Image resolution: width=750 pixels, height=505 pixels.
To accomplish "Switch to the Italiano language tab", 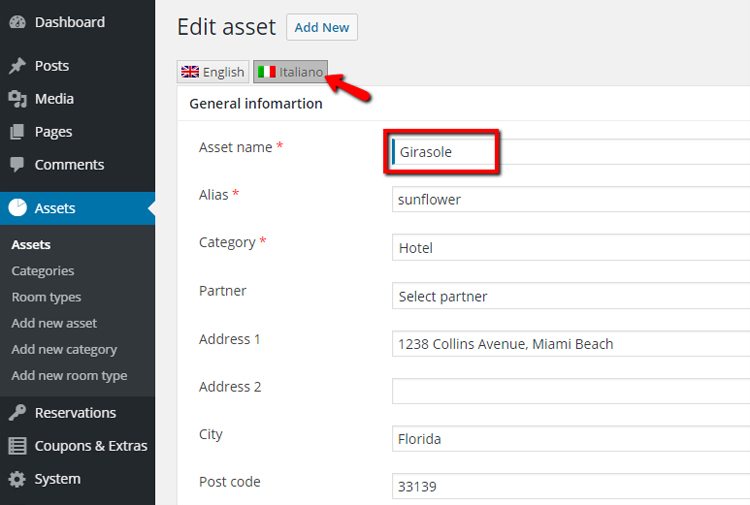I will coord(290,72).
